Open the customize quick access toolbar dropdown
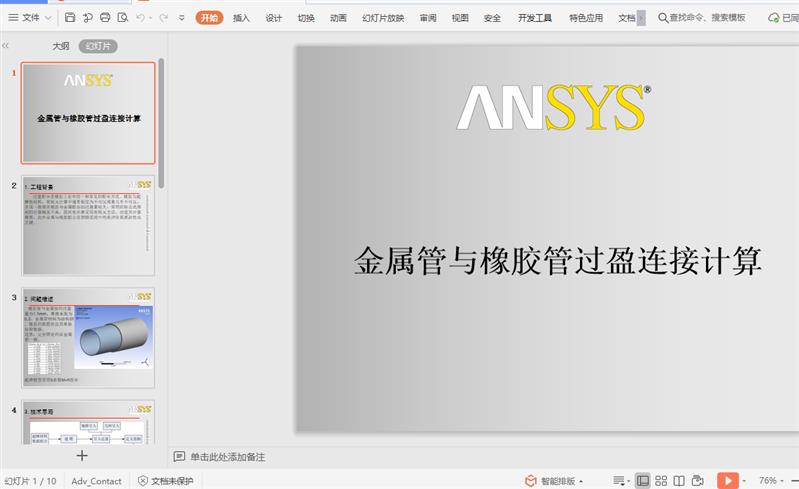The height and width of the screenshot is (489, 799). point(181,18)
